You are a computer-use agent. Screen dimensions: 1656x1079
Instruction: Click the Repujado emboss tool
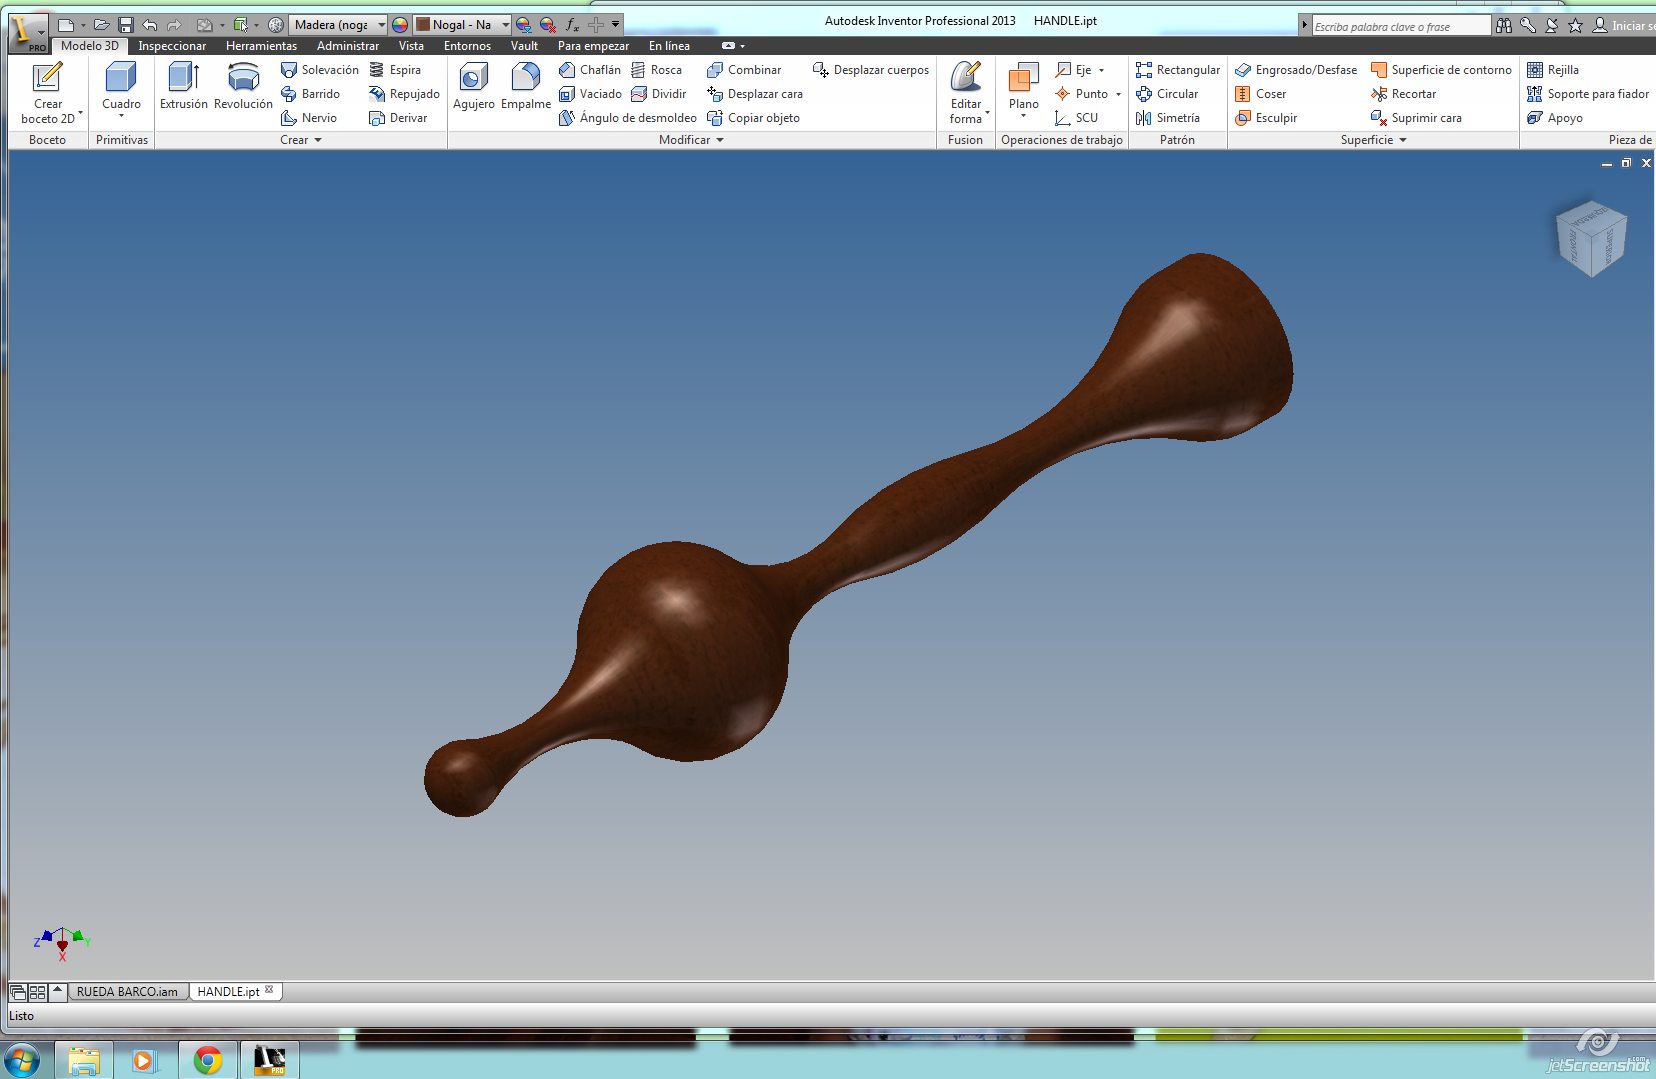(x=404, y=94)
